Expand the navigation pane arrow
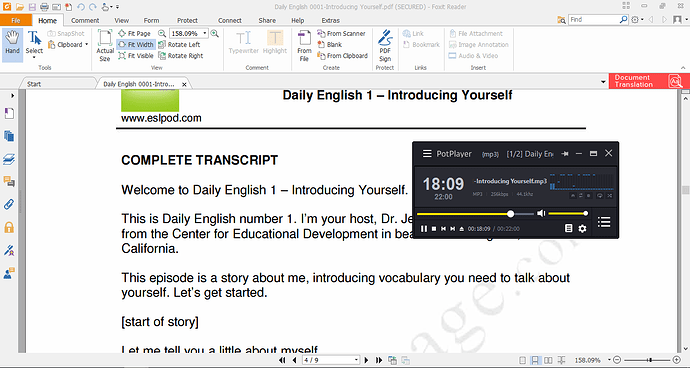690x368 pixels. [x=12, y=96]
